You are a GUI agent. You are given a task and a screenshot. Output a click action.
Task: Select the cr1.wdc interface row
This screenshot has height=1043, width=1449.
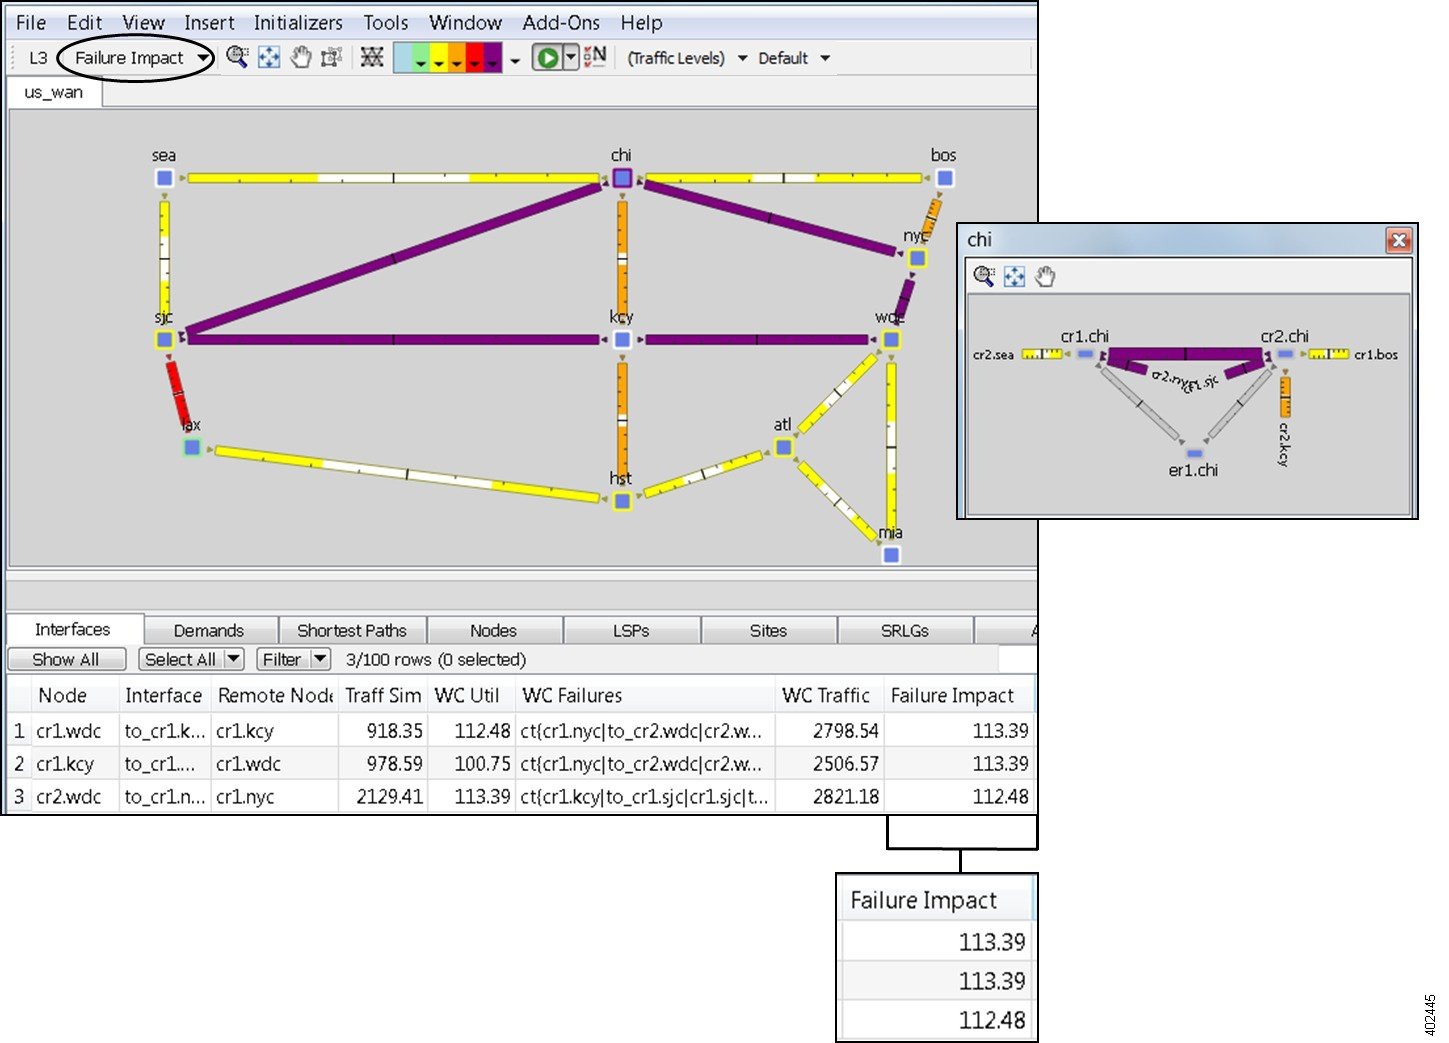(520, 731)
